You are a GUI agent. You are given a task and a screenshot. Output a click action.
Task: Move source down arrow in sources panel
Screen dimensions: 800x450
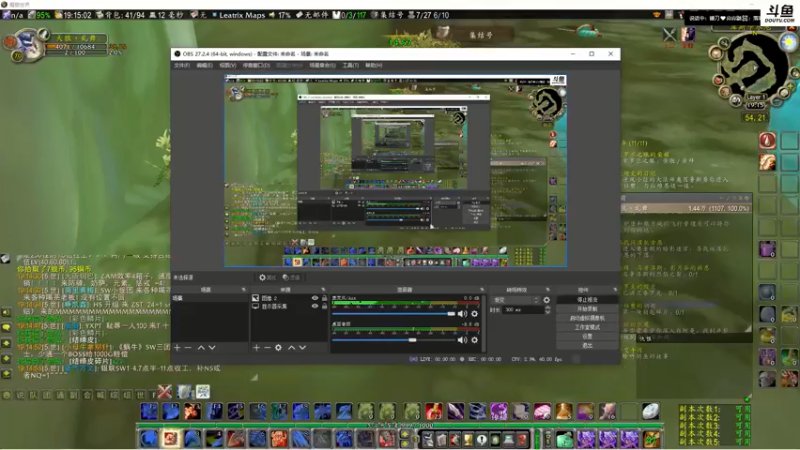302,347
